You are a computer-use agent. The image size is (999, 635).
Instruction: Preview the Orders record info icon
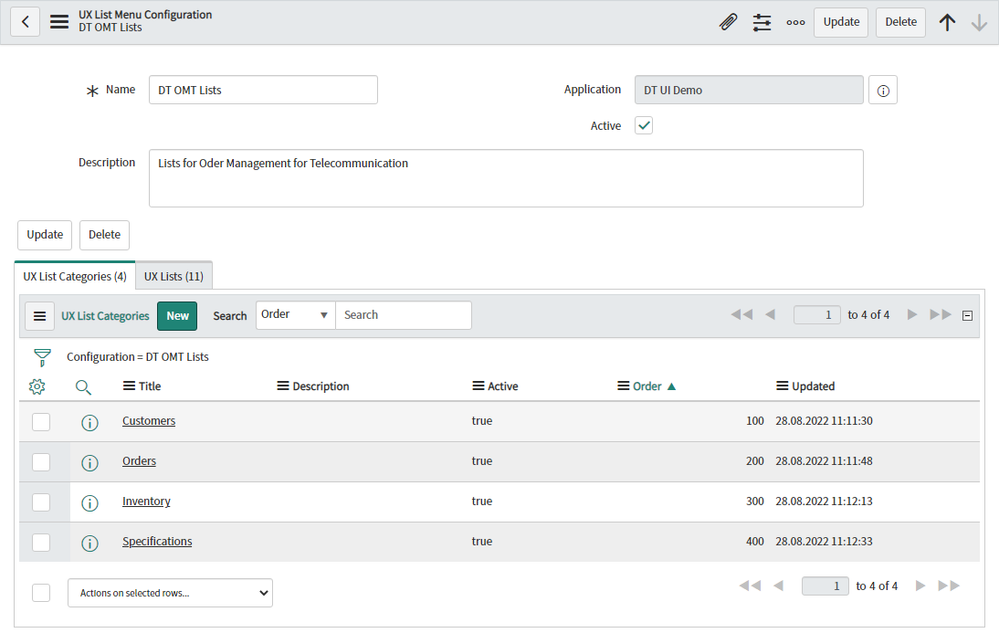coord(90,463)
